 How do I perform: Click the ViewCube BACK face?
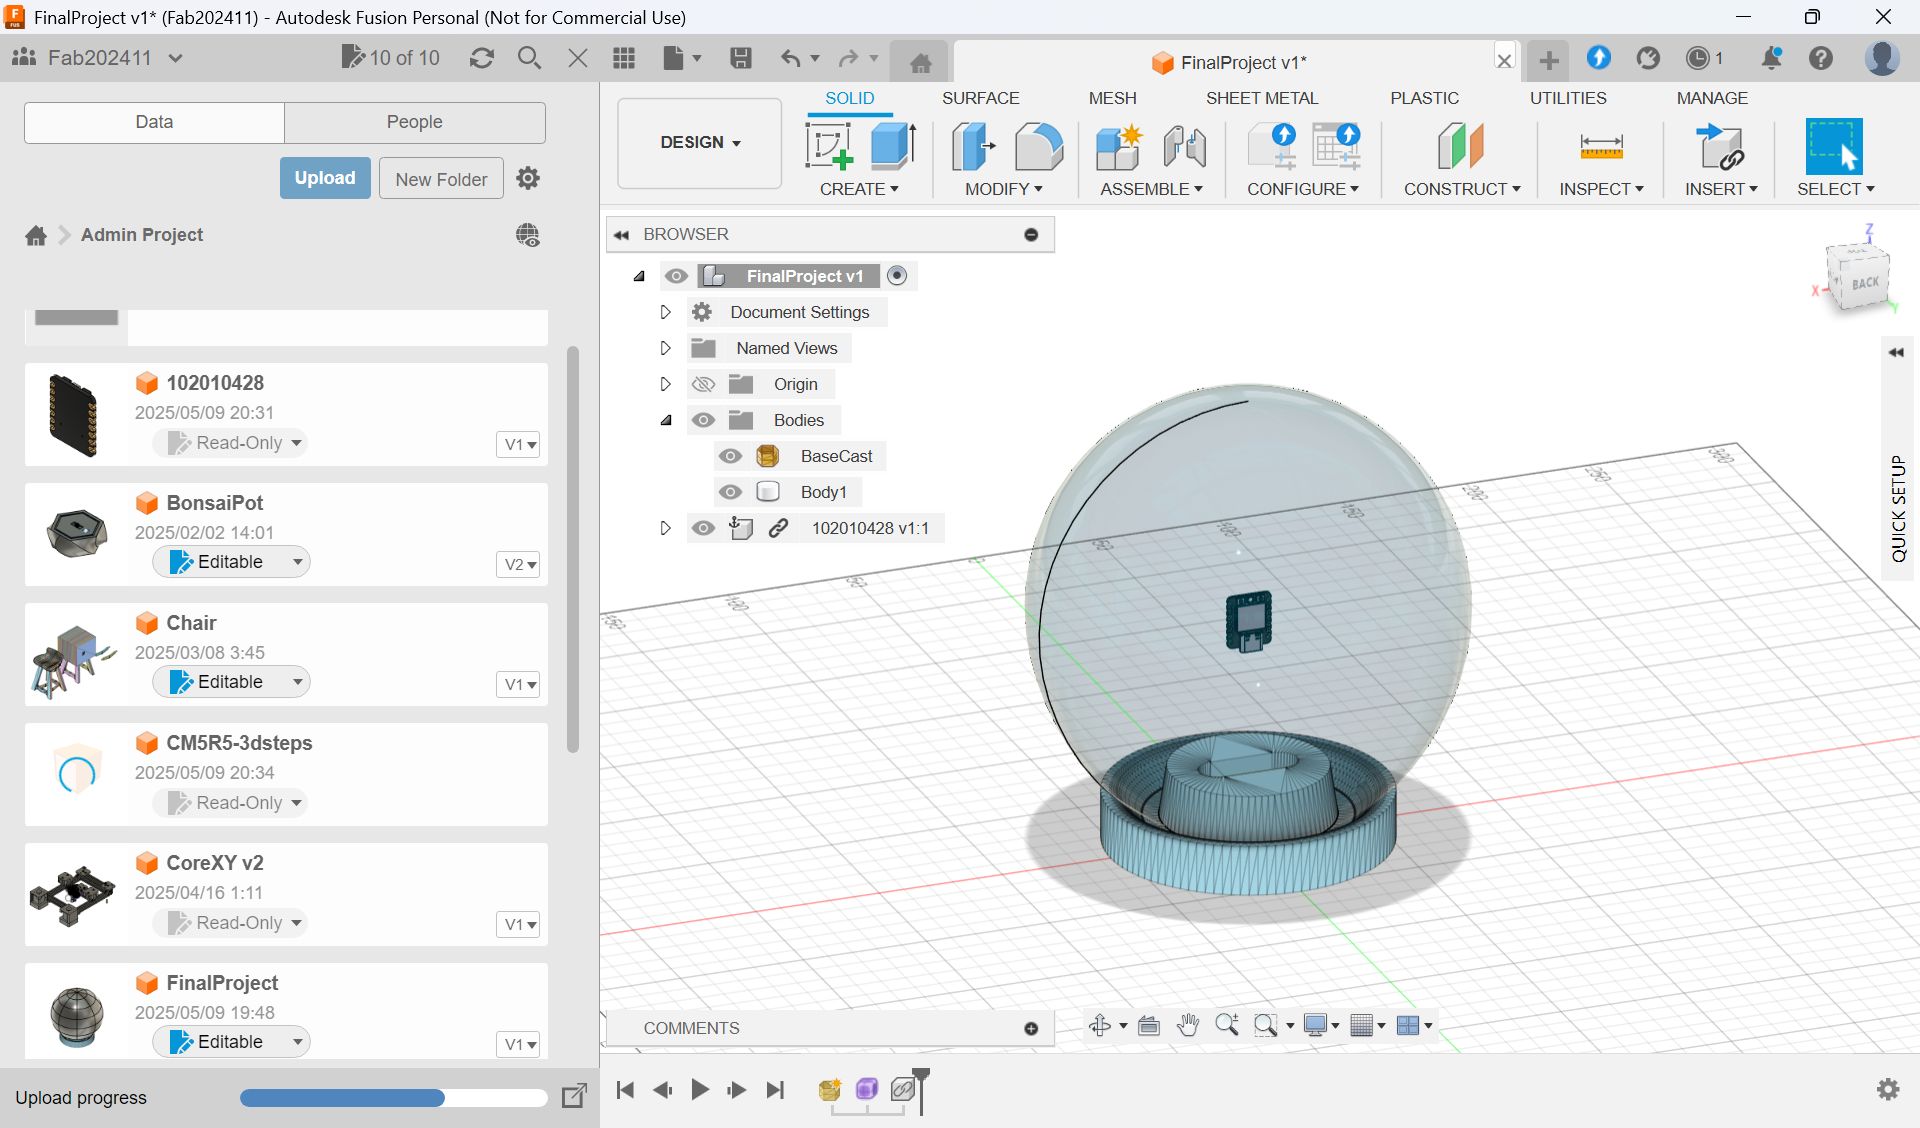pos(1863,282)
